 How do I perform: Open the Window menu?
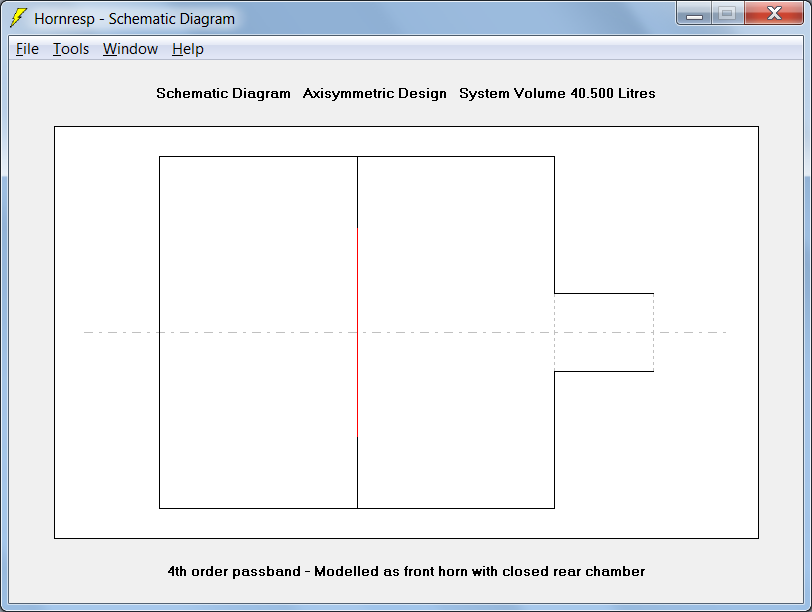point(130,49)
